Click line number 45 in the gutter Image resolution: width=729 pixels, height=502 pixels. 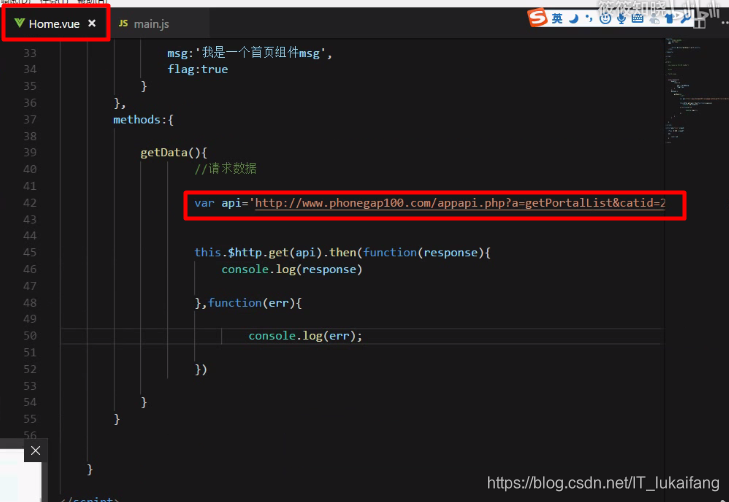(x=30, y=252)
